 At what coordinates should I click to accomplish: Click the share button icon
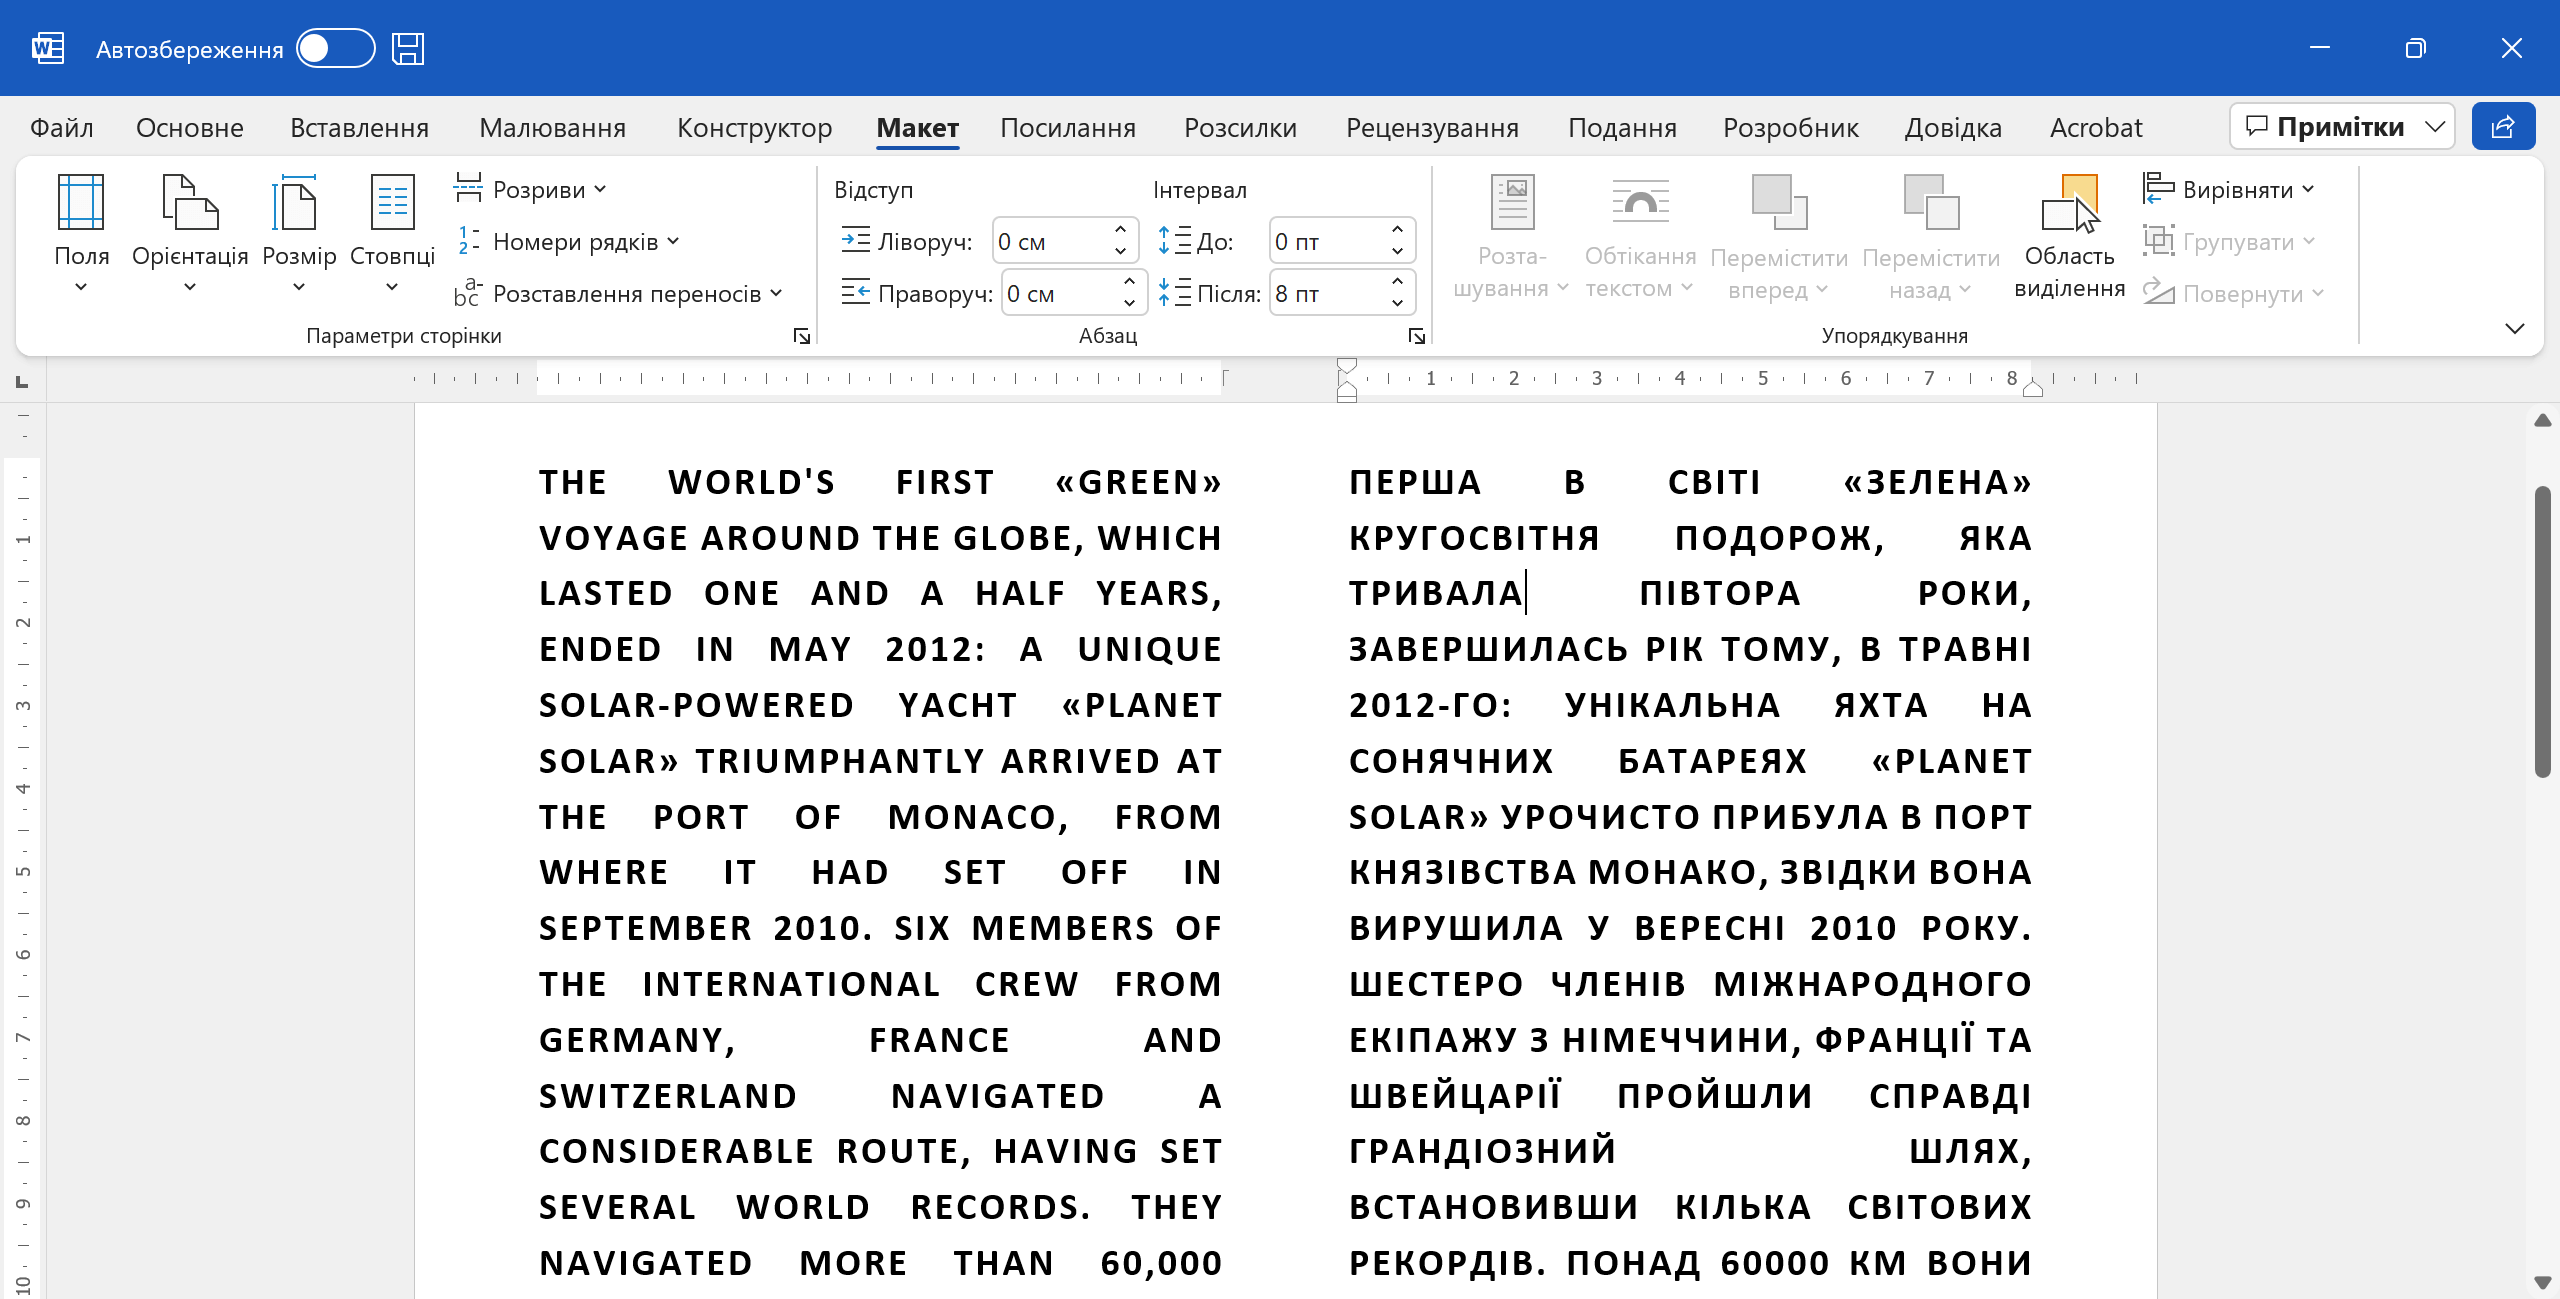tap(2502, 127)
